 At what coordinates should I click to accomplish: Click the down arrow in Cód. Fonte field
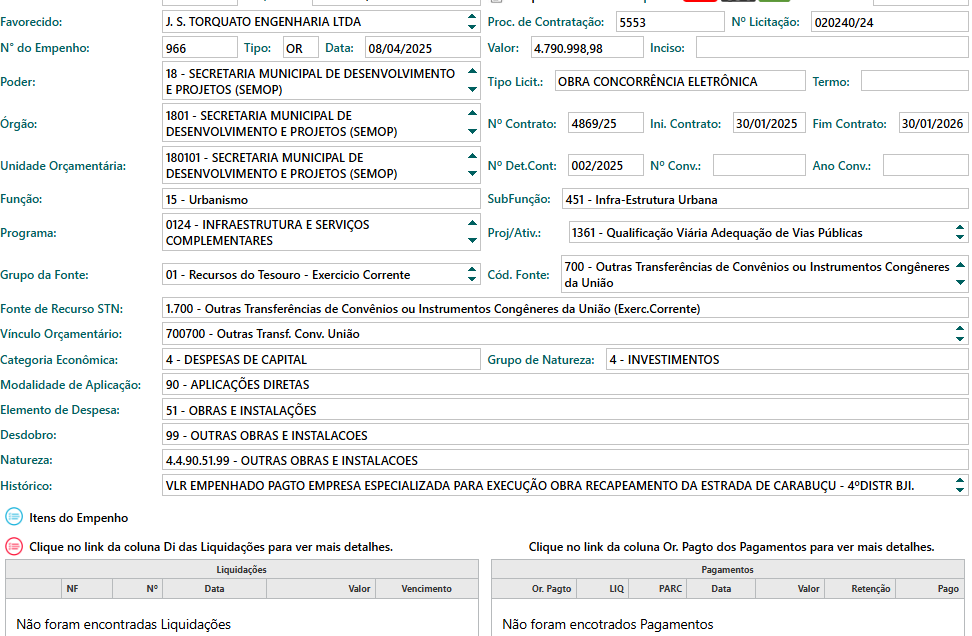[x=960, y=283]
